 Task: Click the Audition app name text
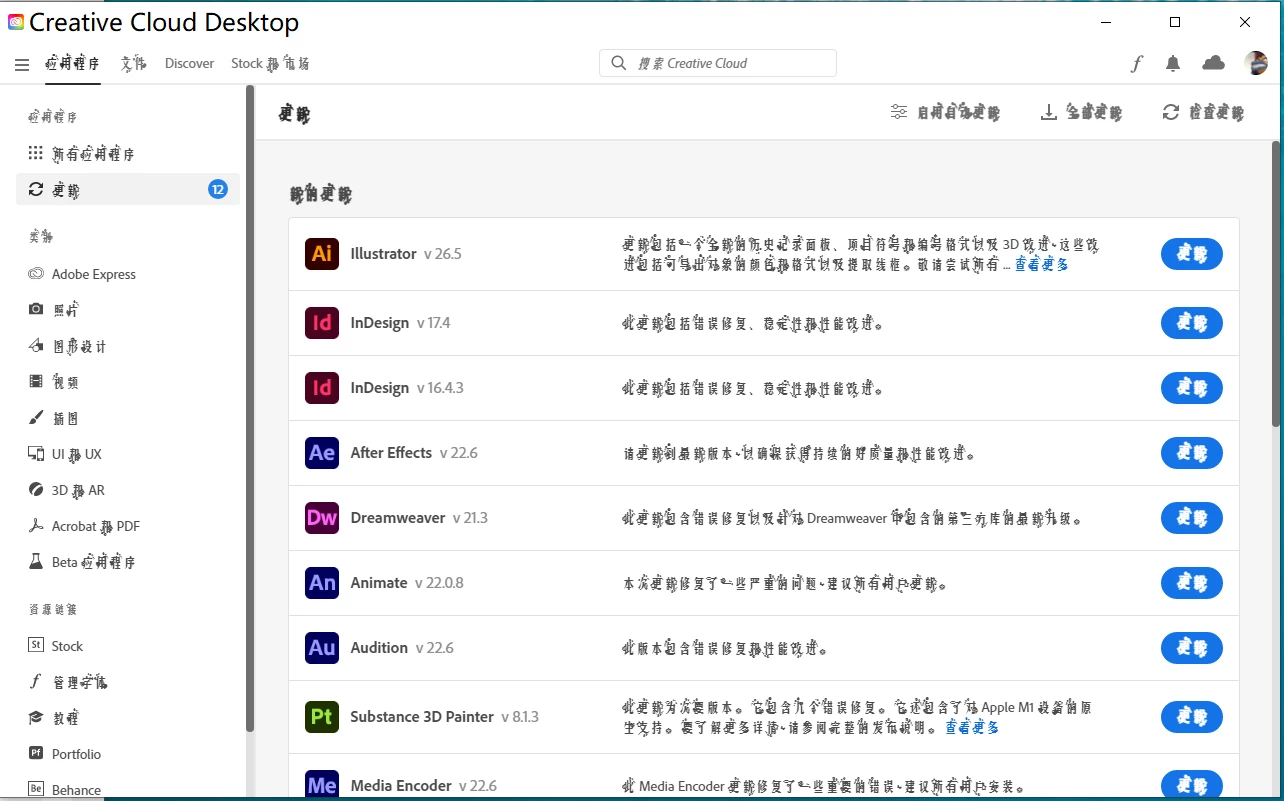(379, 648)
